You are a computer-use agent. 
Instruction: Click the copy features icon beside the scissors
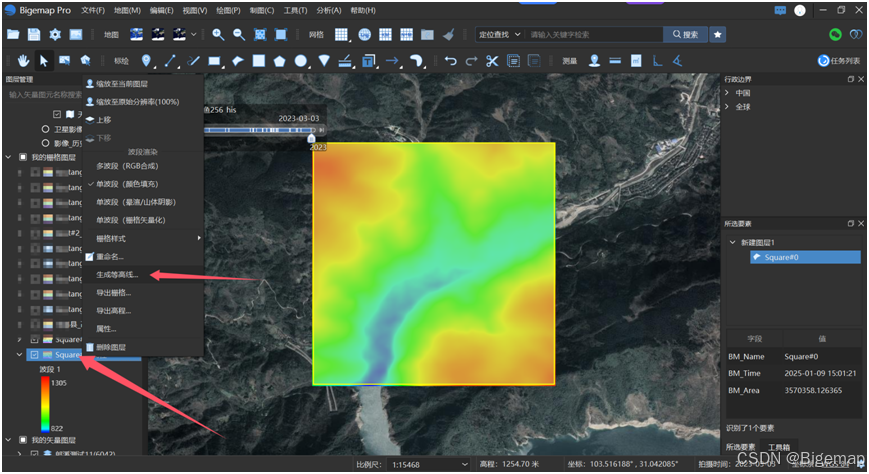[x=513, y=60]
